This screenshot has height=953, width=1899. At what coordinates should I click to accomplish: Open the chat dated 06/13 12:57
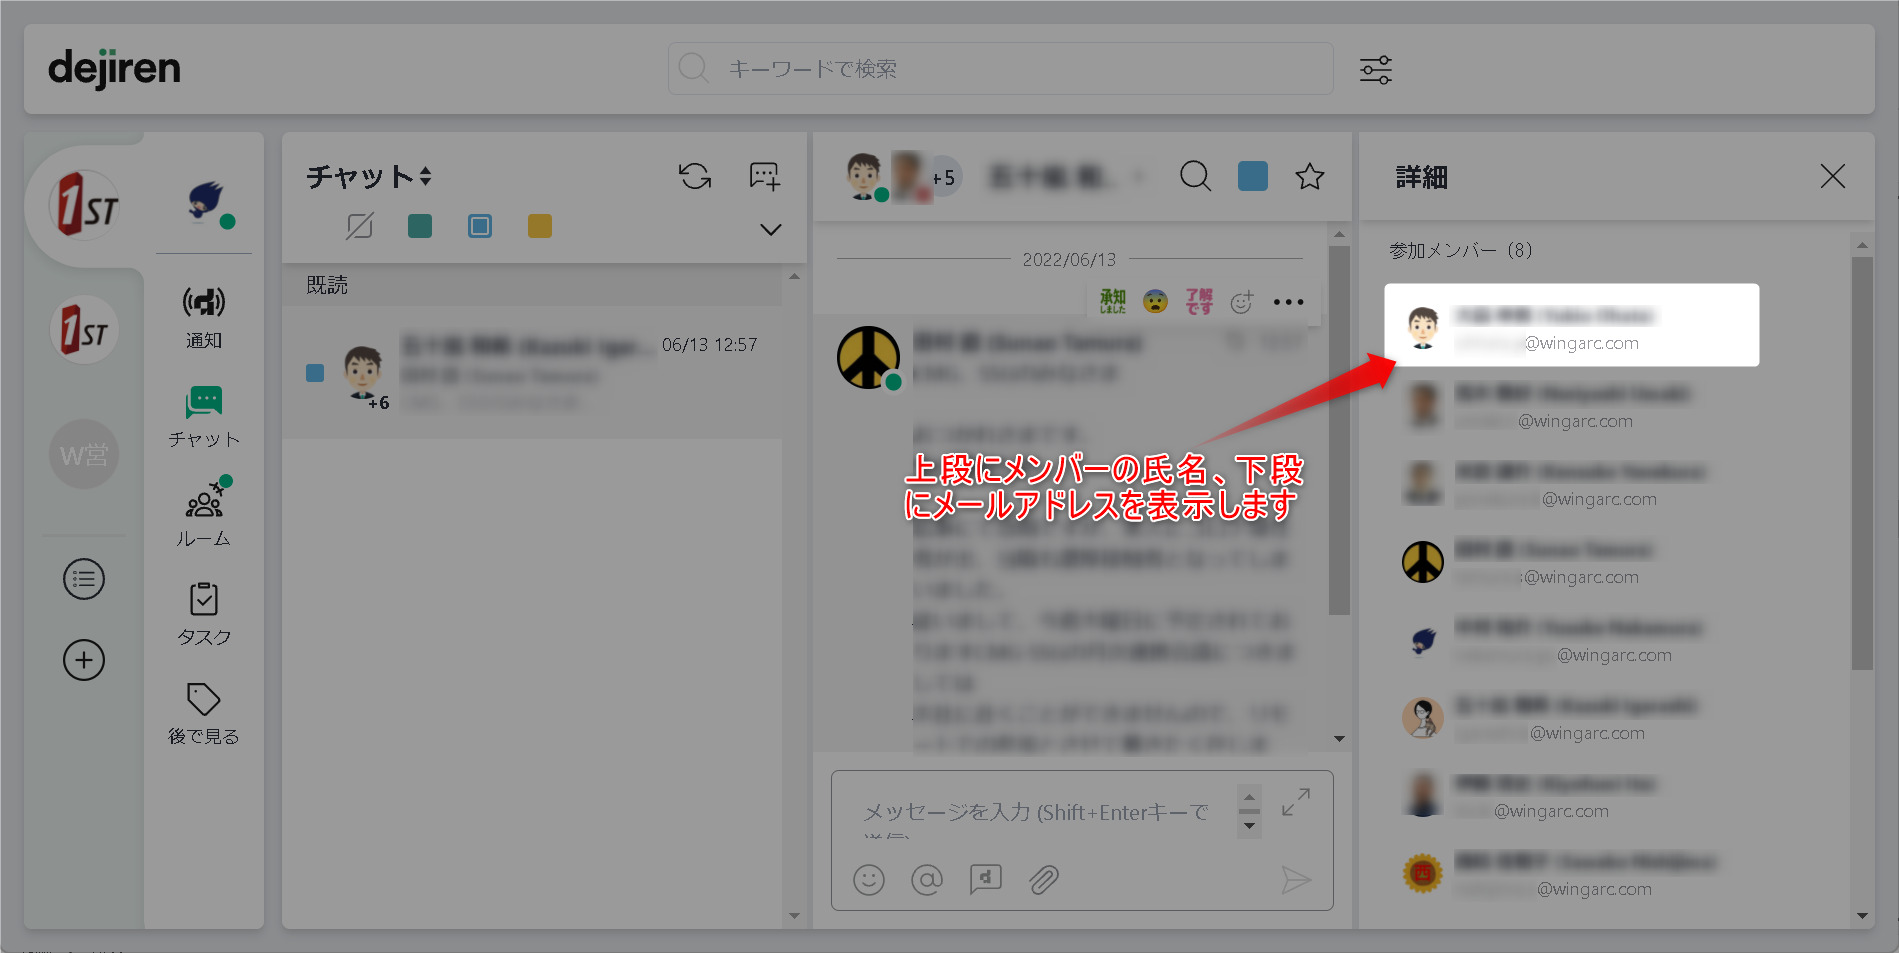click(x=532, y=373)
